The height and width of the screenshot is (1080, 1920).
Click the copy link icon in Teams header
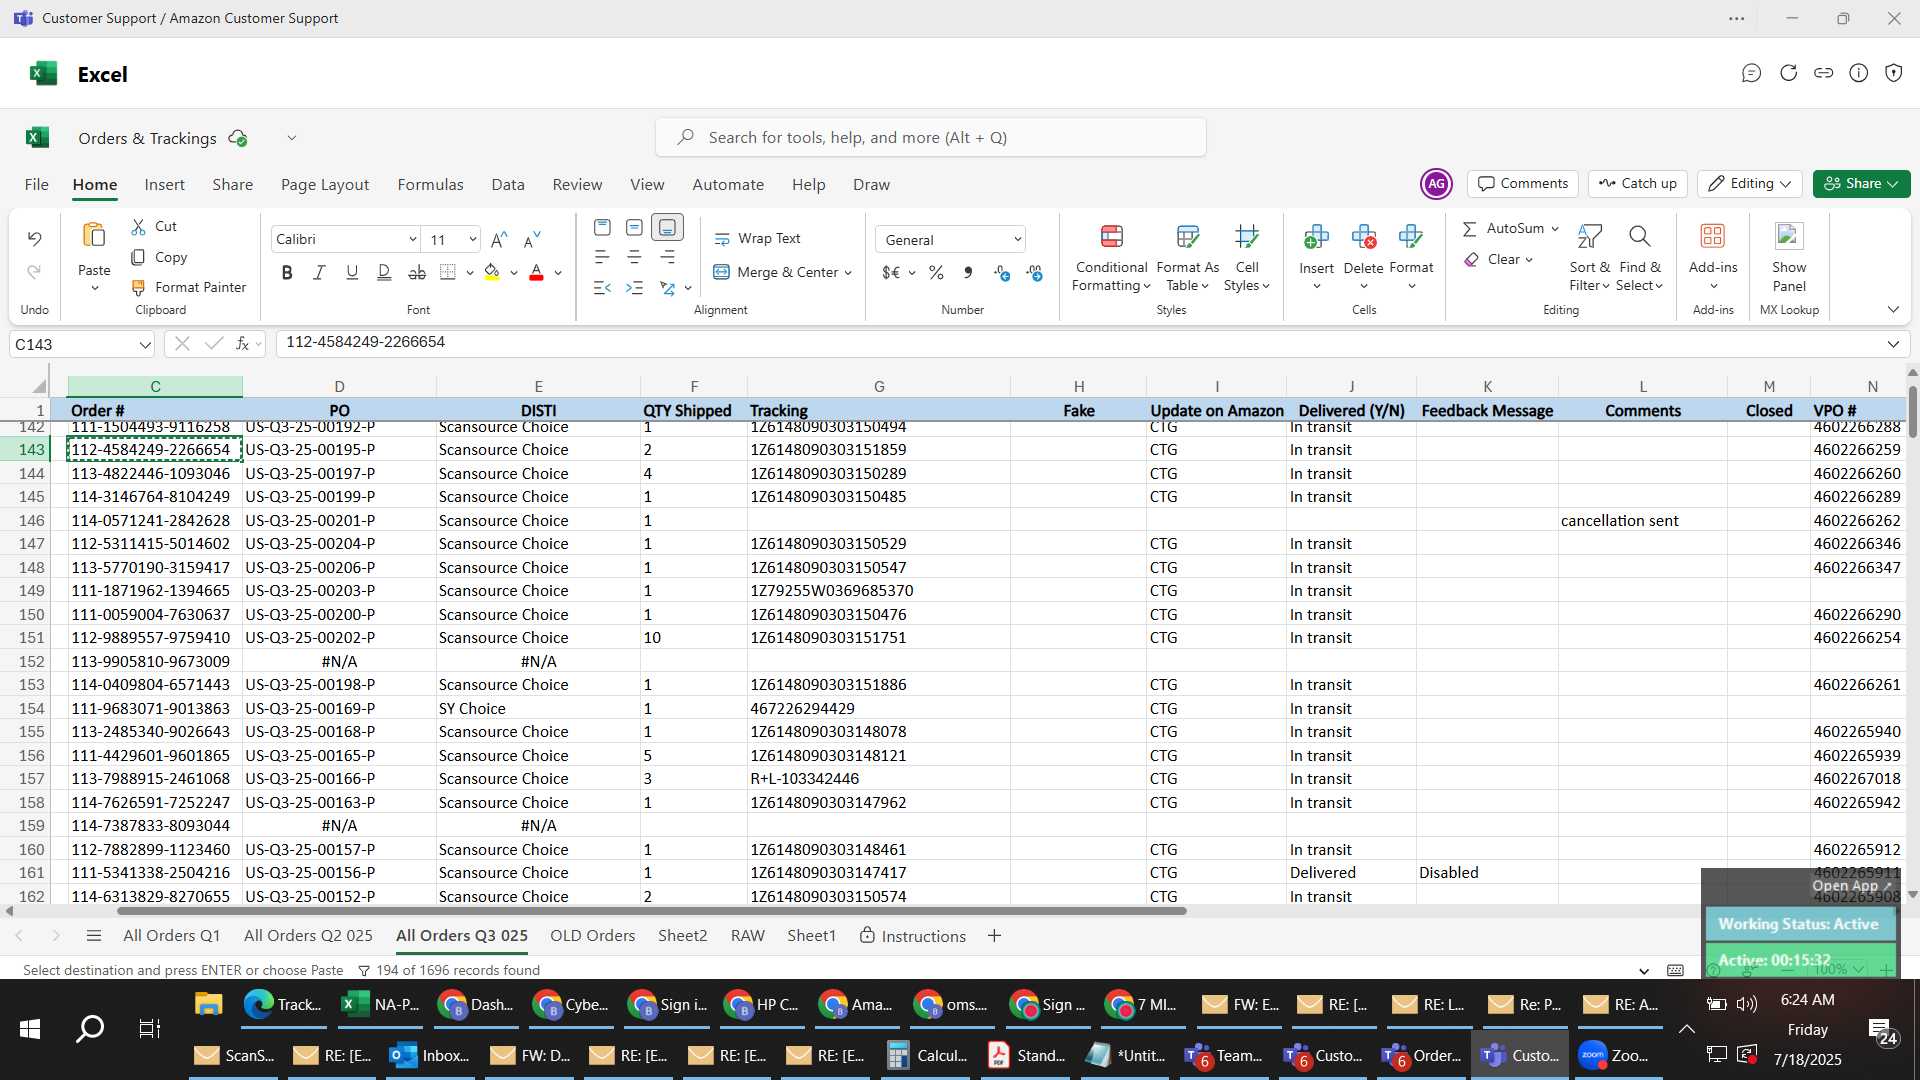tap(1823, 73)
